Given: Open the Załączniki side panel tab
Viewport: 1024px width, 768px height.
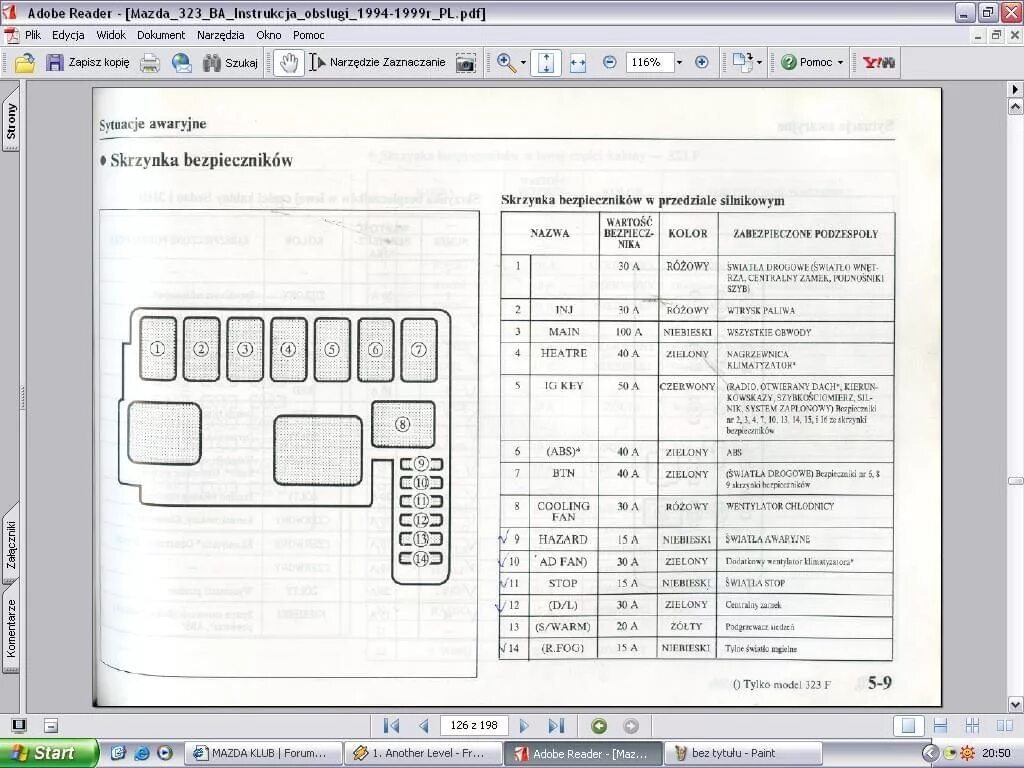Looking at the screenshot, I should pyautogui.click(x=10, y=543).
